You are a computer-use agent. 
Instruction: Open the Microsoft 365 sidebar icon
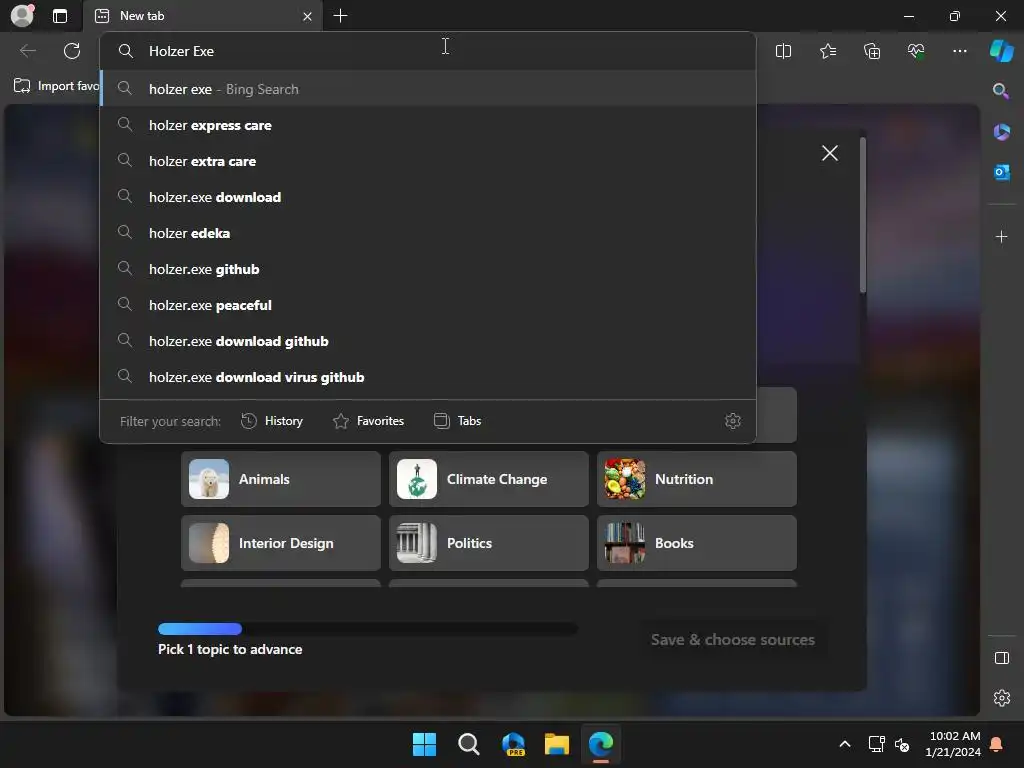point(1001,132)
